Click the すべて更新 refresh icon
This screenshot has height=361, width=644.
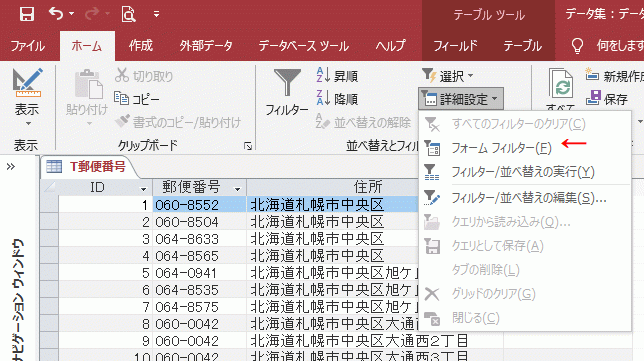coord(561,84)
